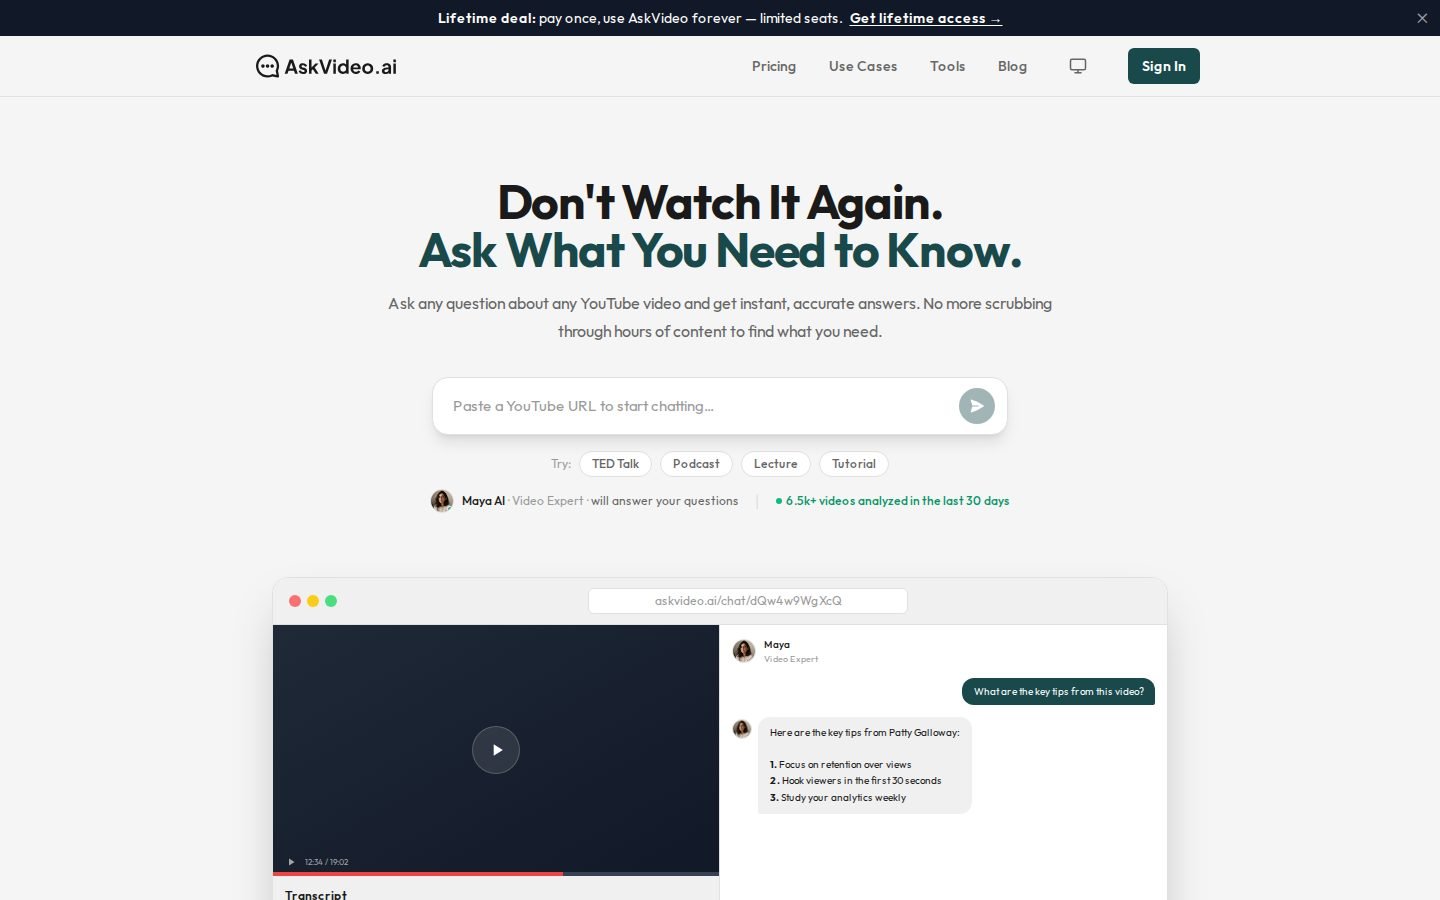The height and width of the screenshot is (900, 1440).
Task: Click the AskVideo.ai brand name
Action: click(x=341, y=67)
